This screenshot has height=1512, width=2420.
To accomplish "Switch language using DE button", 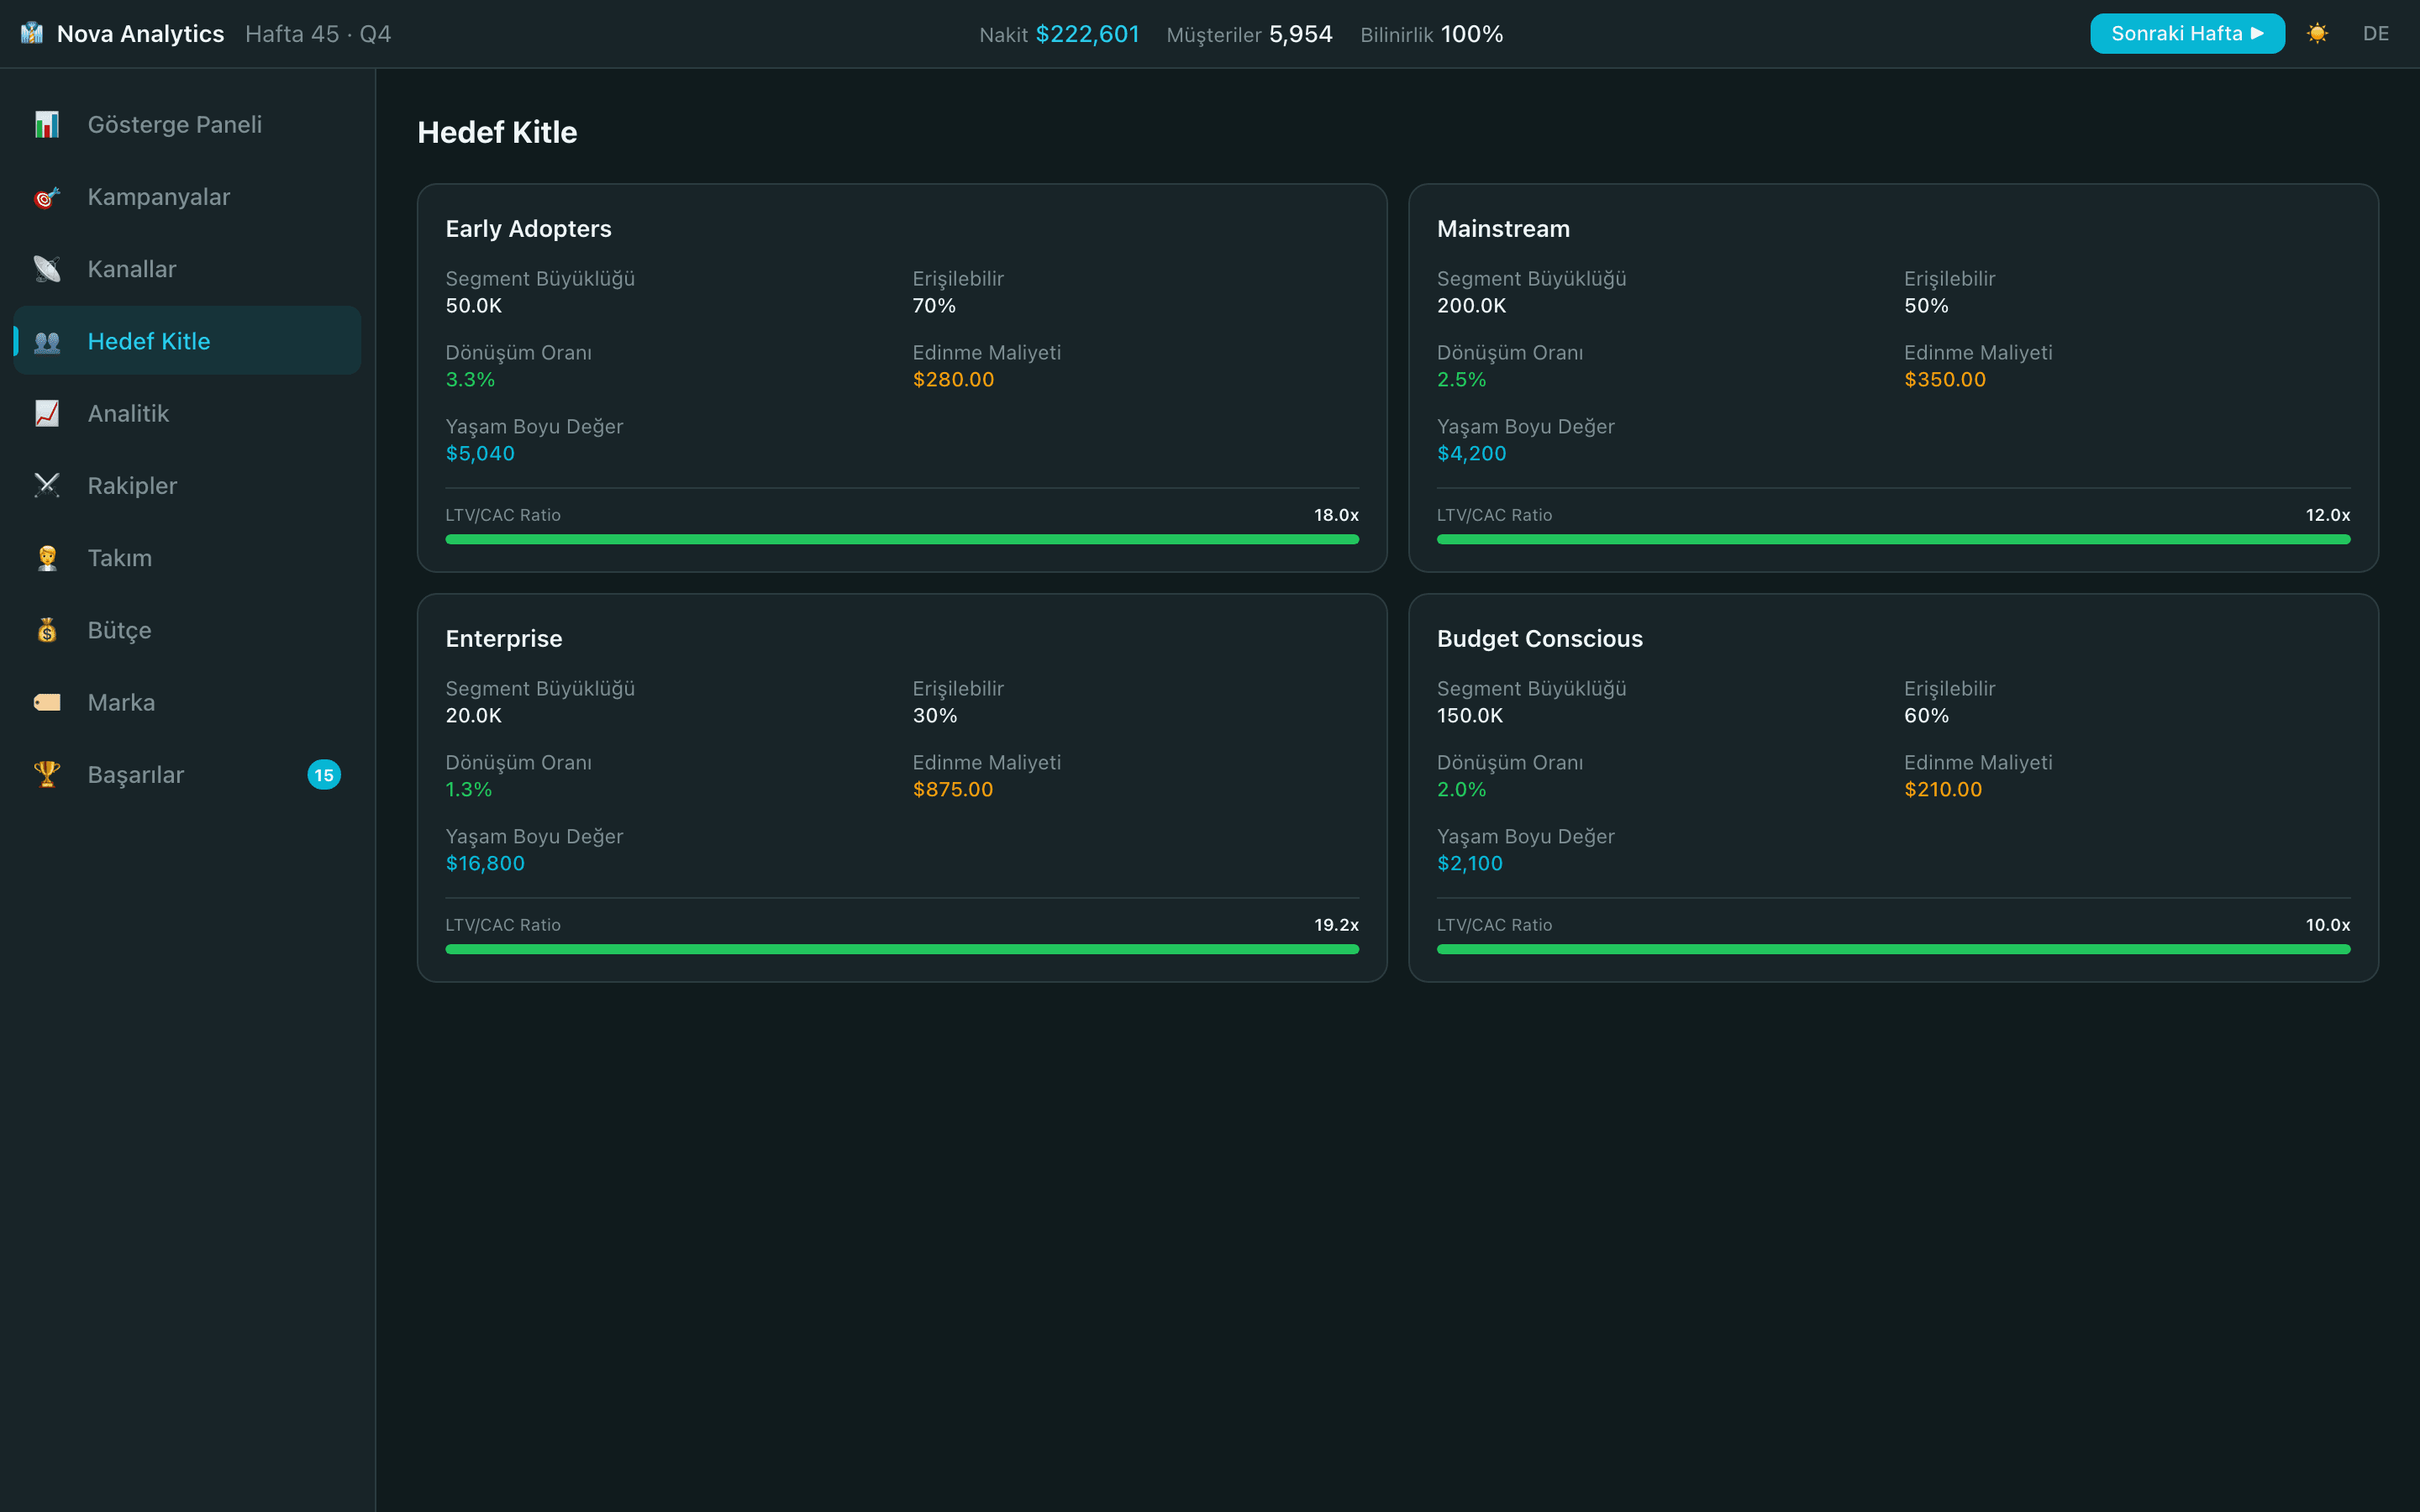I will 2376,34.
